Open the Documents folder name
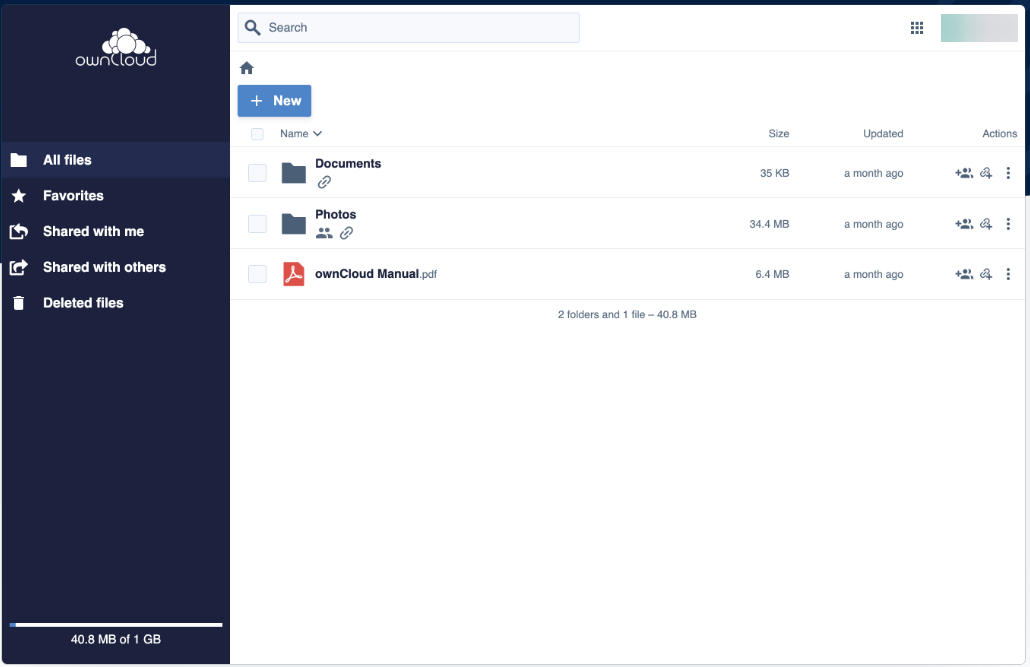Screen dimensions: 1030x667 (x=348, y=164)
